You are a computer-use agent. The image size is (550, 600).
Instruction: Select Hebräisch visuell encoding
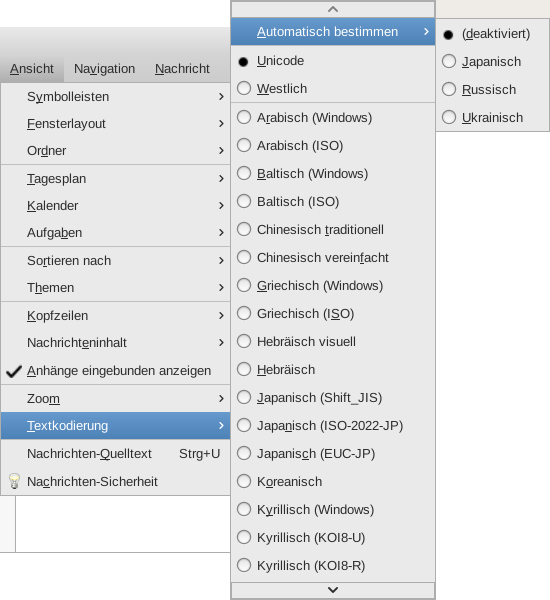tap(333, 341)
